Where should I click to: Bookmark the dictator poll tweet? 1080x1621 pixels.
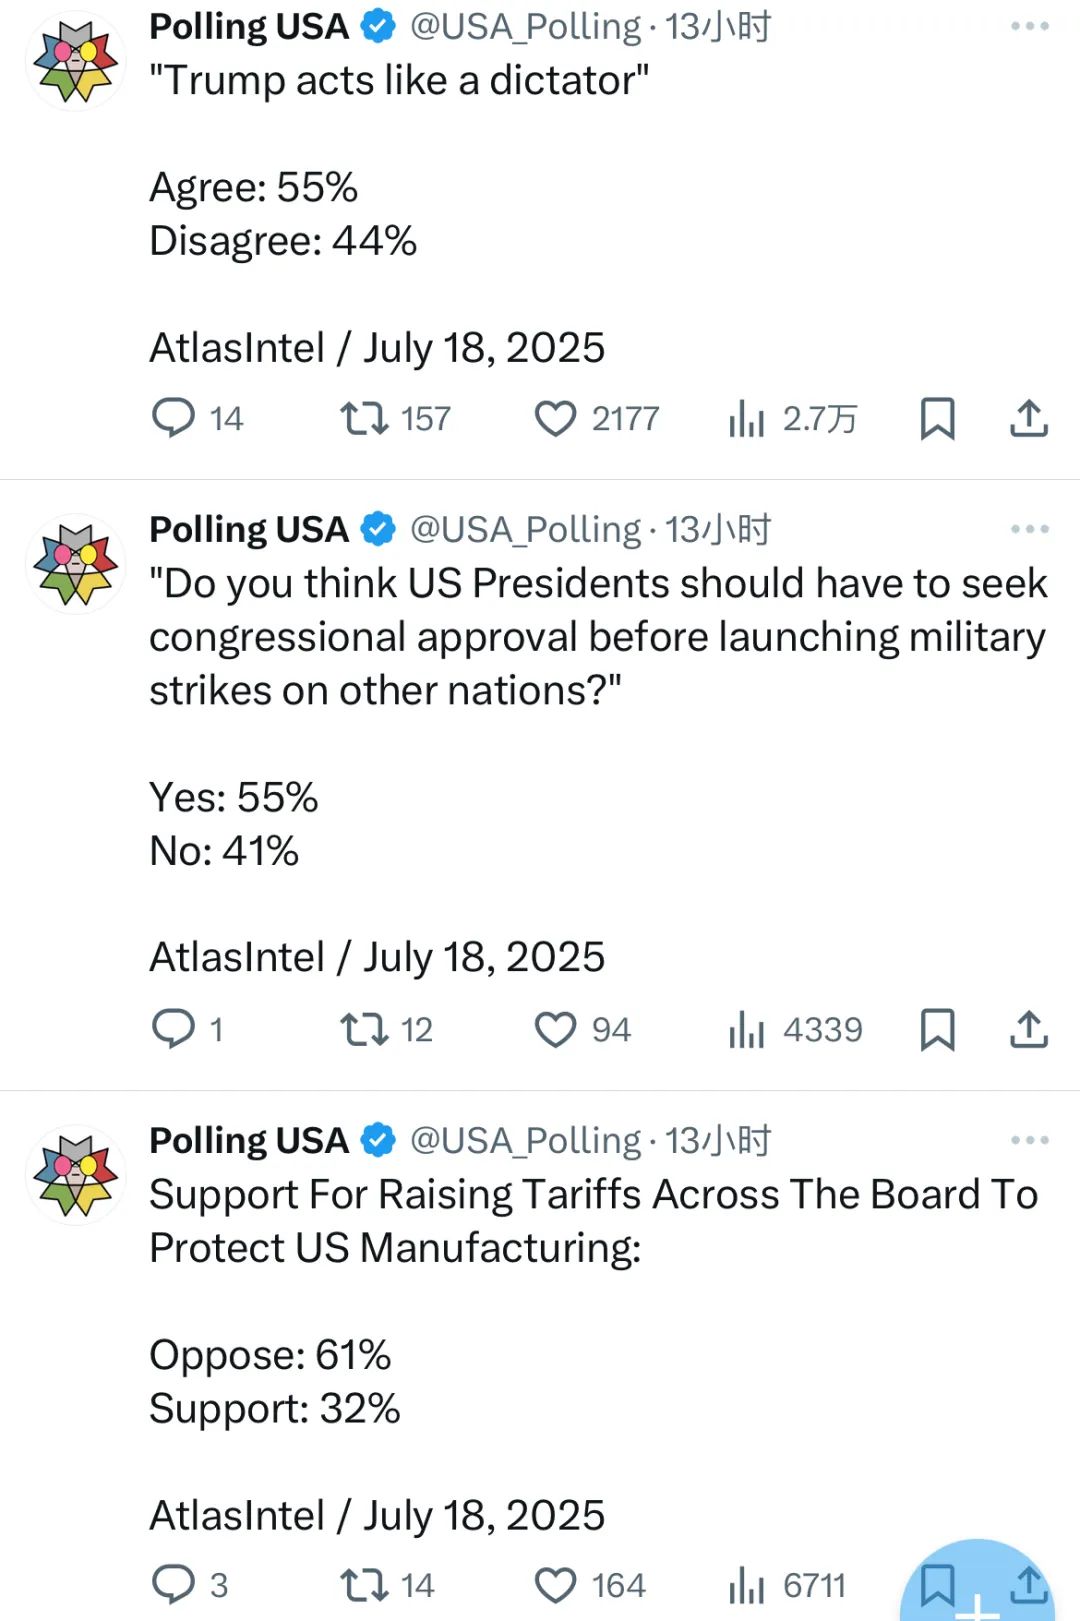point(937,418)
